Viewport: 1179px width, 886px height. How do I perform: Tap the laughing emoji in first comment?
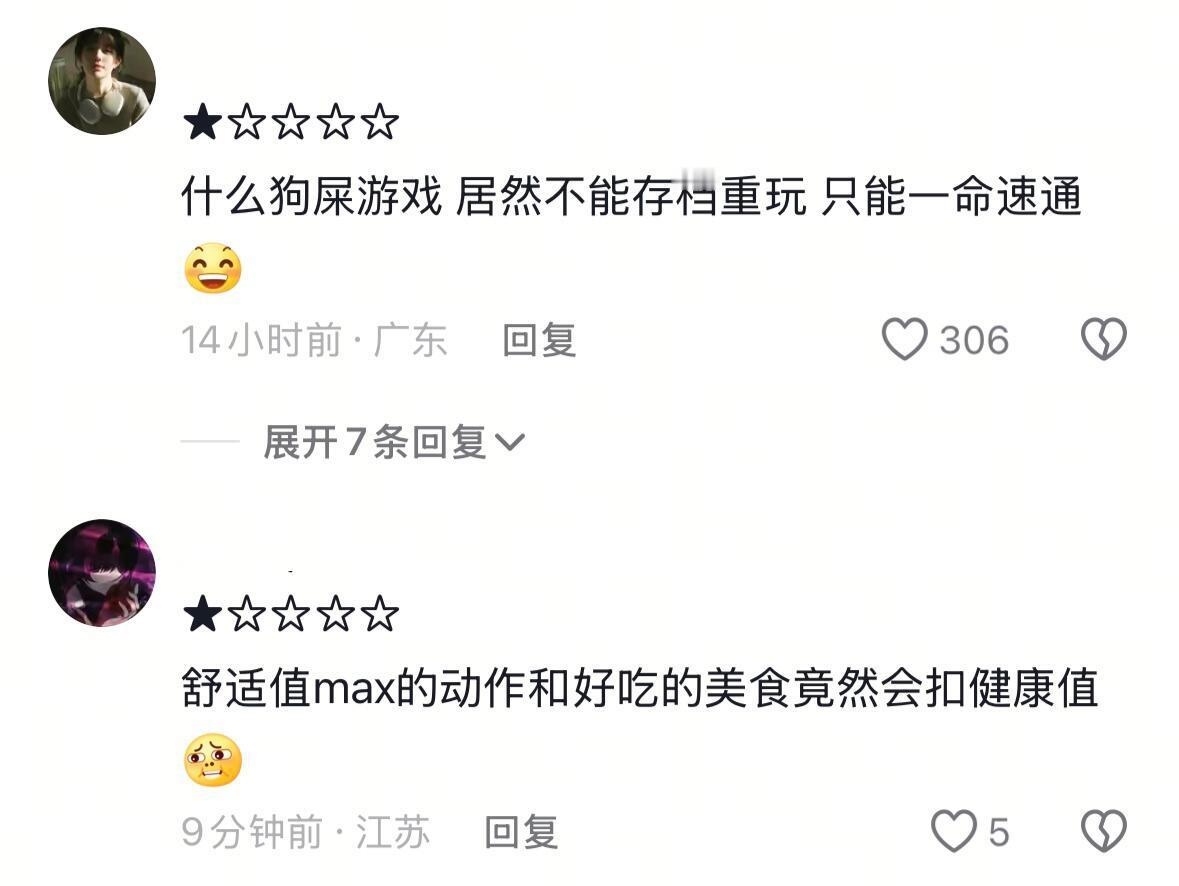[x=213, y=269]
